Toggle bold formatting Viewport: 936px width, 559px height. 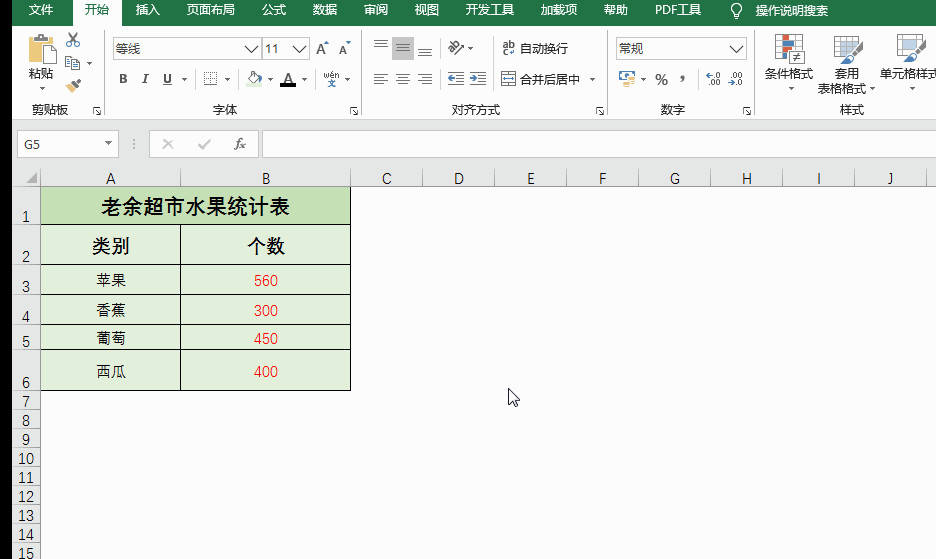point(123,79)
